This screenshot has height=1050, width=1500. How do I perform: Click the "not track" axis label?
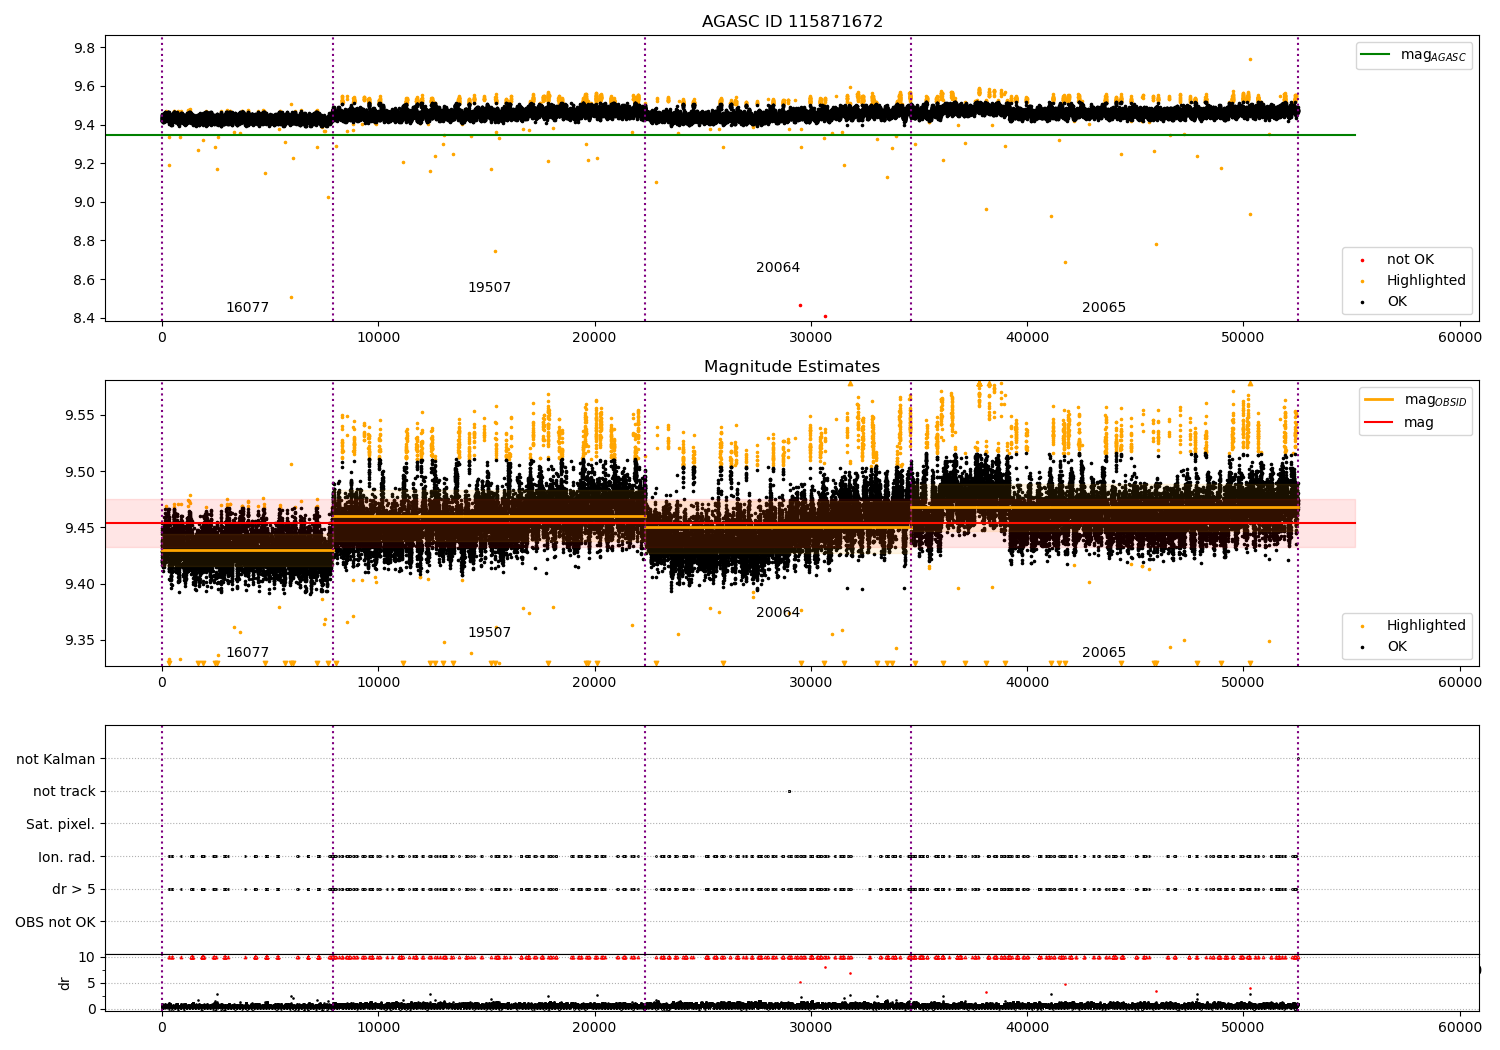[64, 791]
